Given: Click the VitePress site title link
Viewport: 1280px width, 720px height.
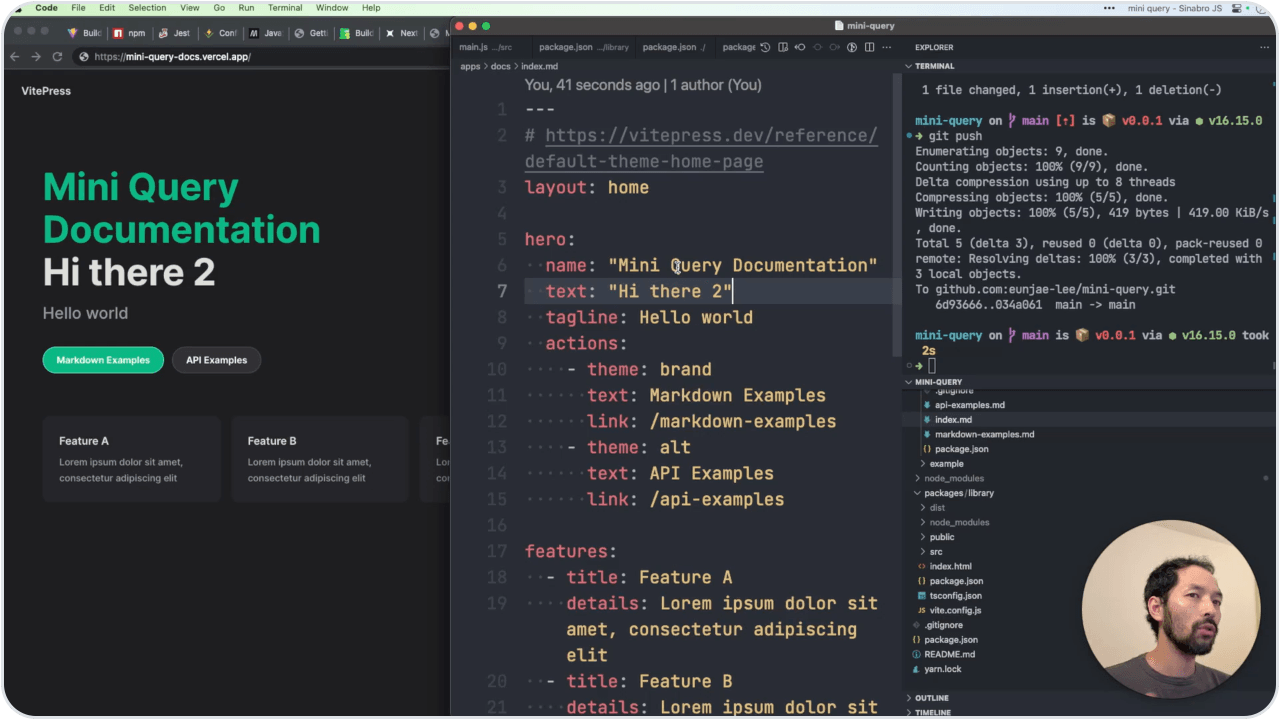Looking at the screenshot, I should 46,91.
